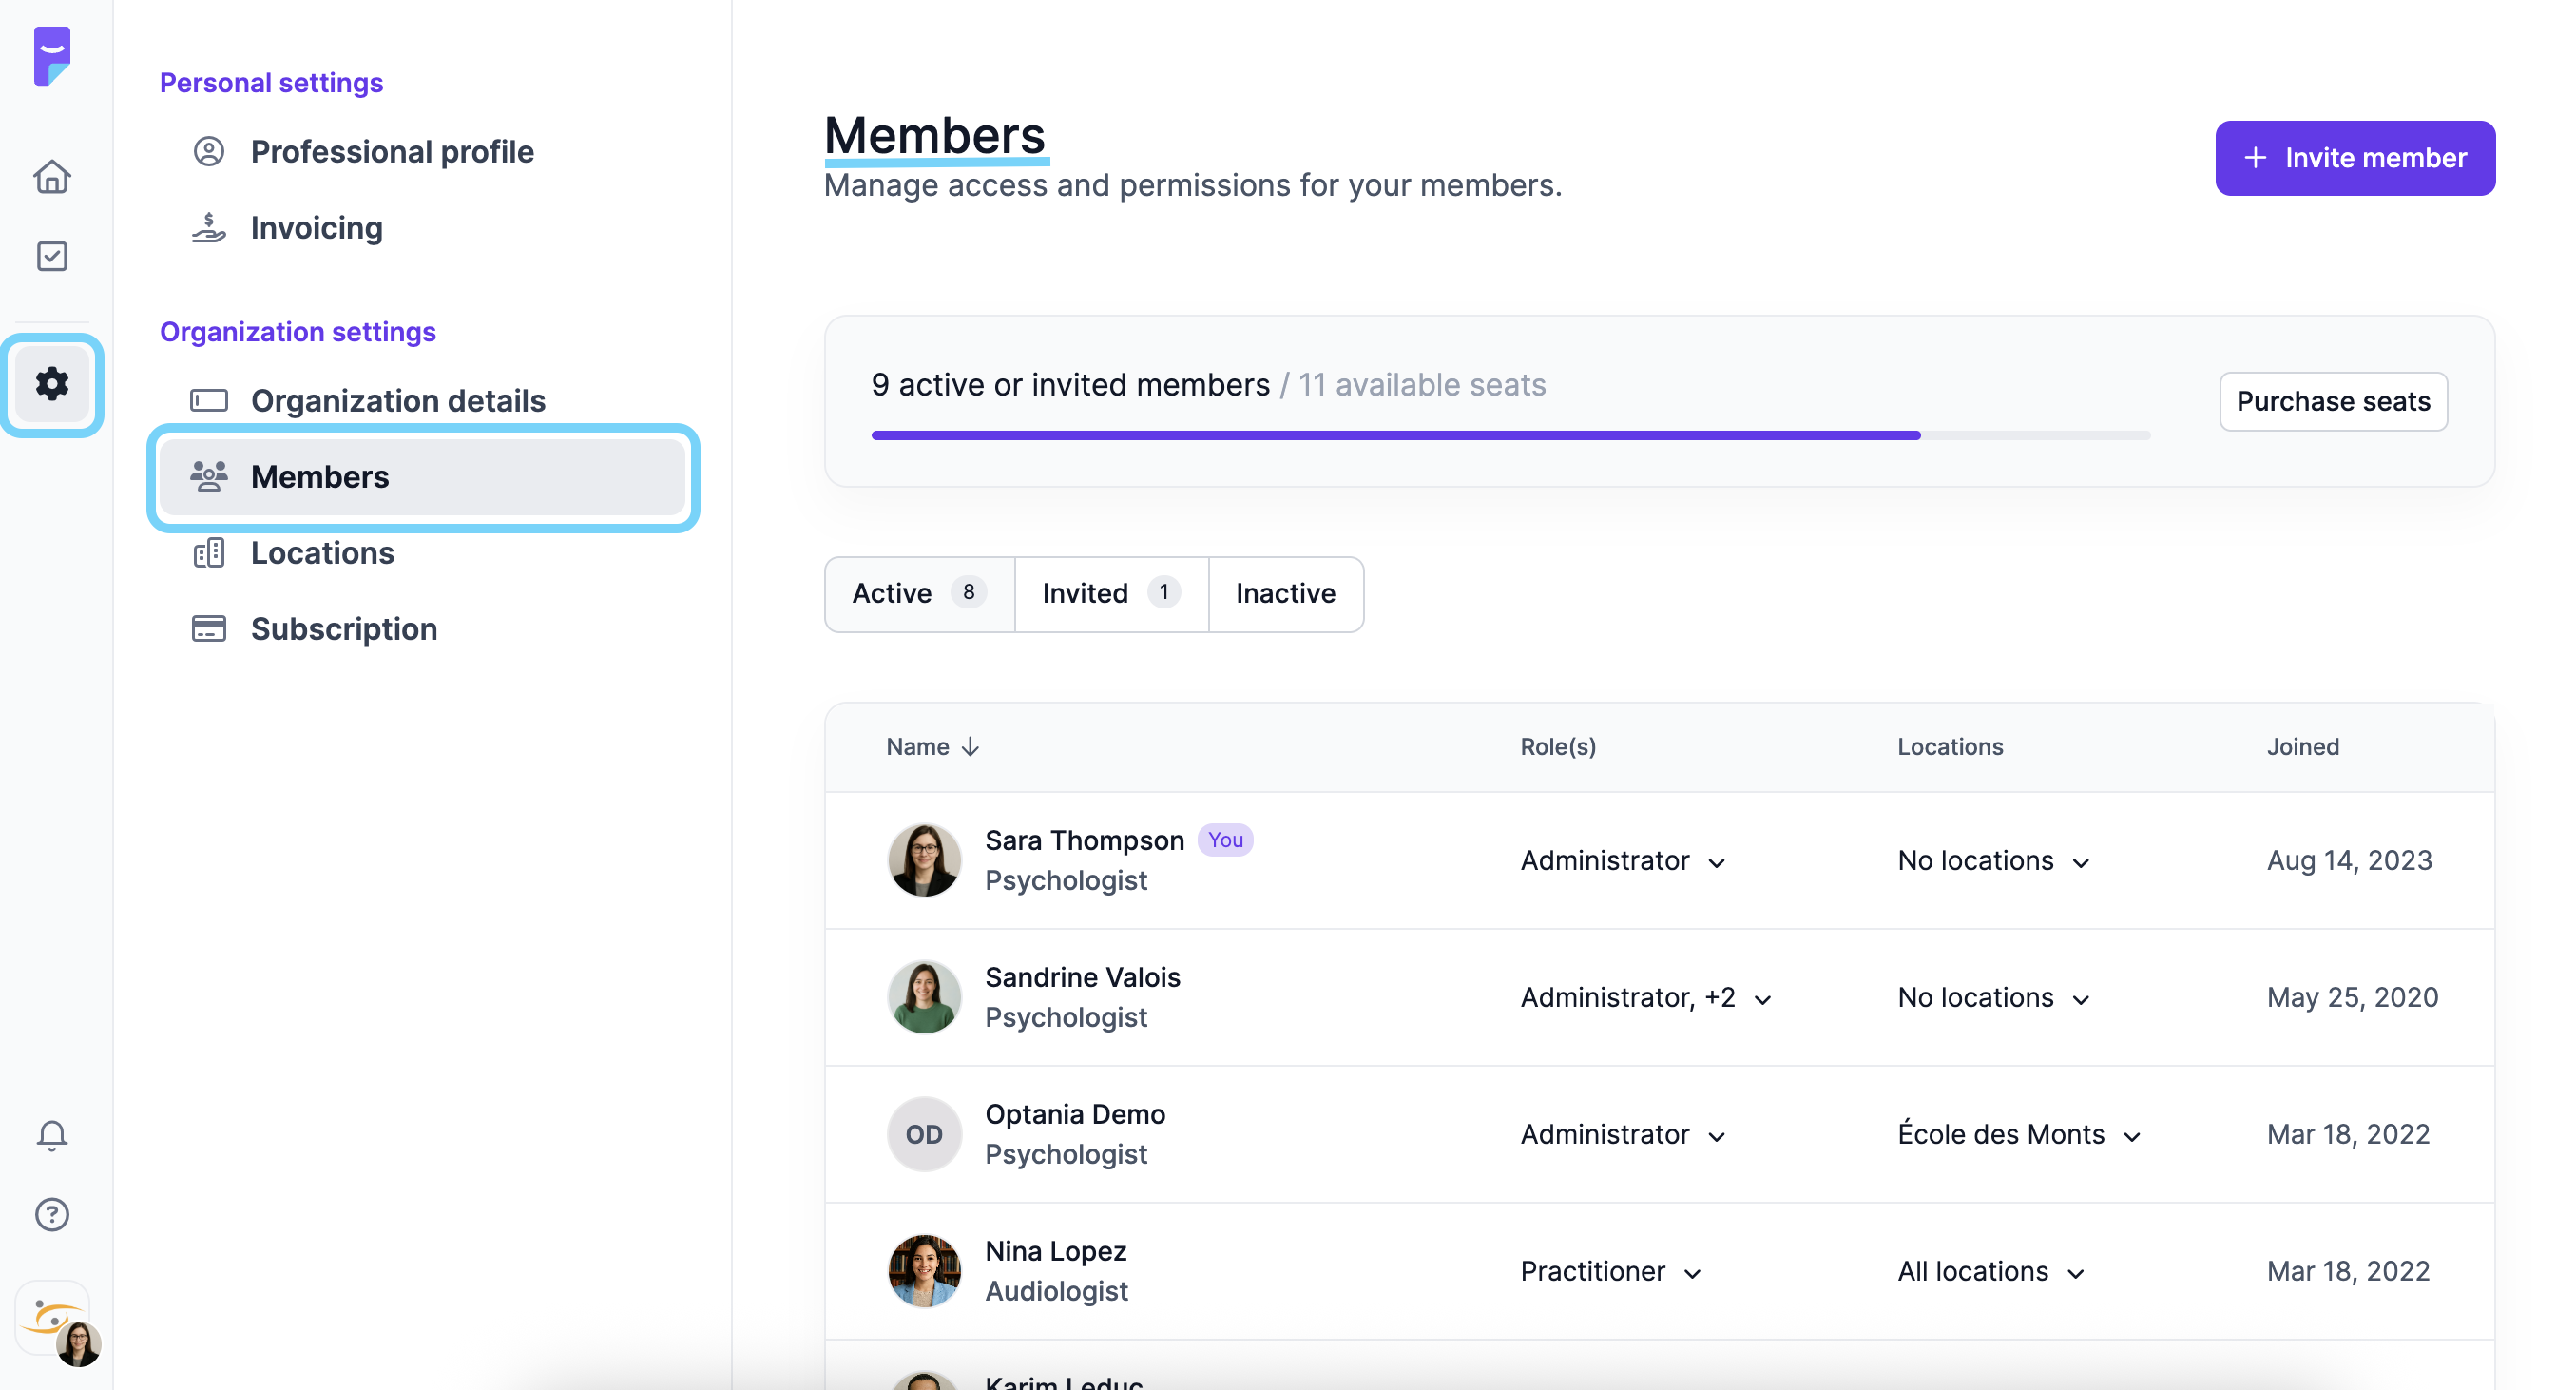2576x1390 pixels.
Task: Click the Aug 14, 2023 joined date
Action: [x=2348, y=861]
